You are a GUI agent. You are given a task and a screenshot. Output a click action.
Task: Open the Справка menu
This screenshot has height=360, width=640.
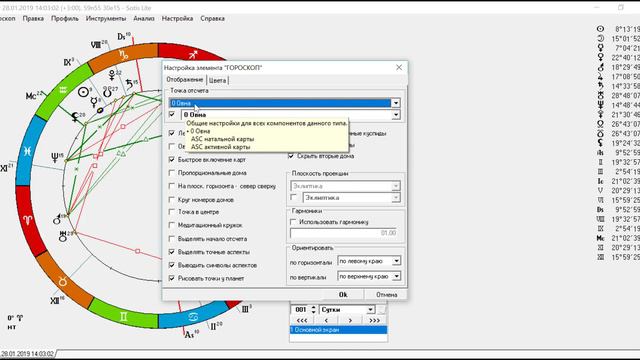coord(212,18)
